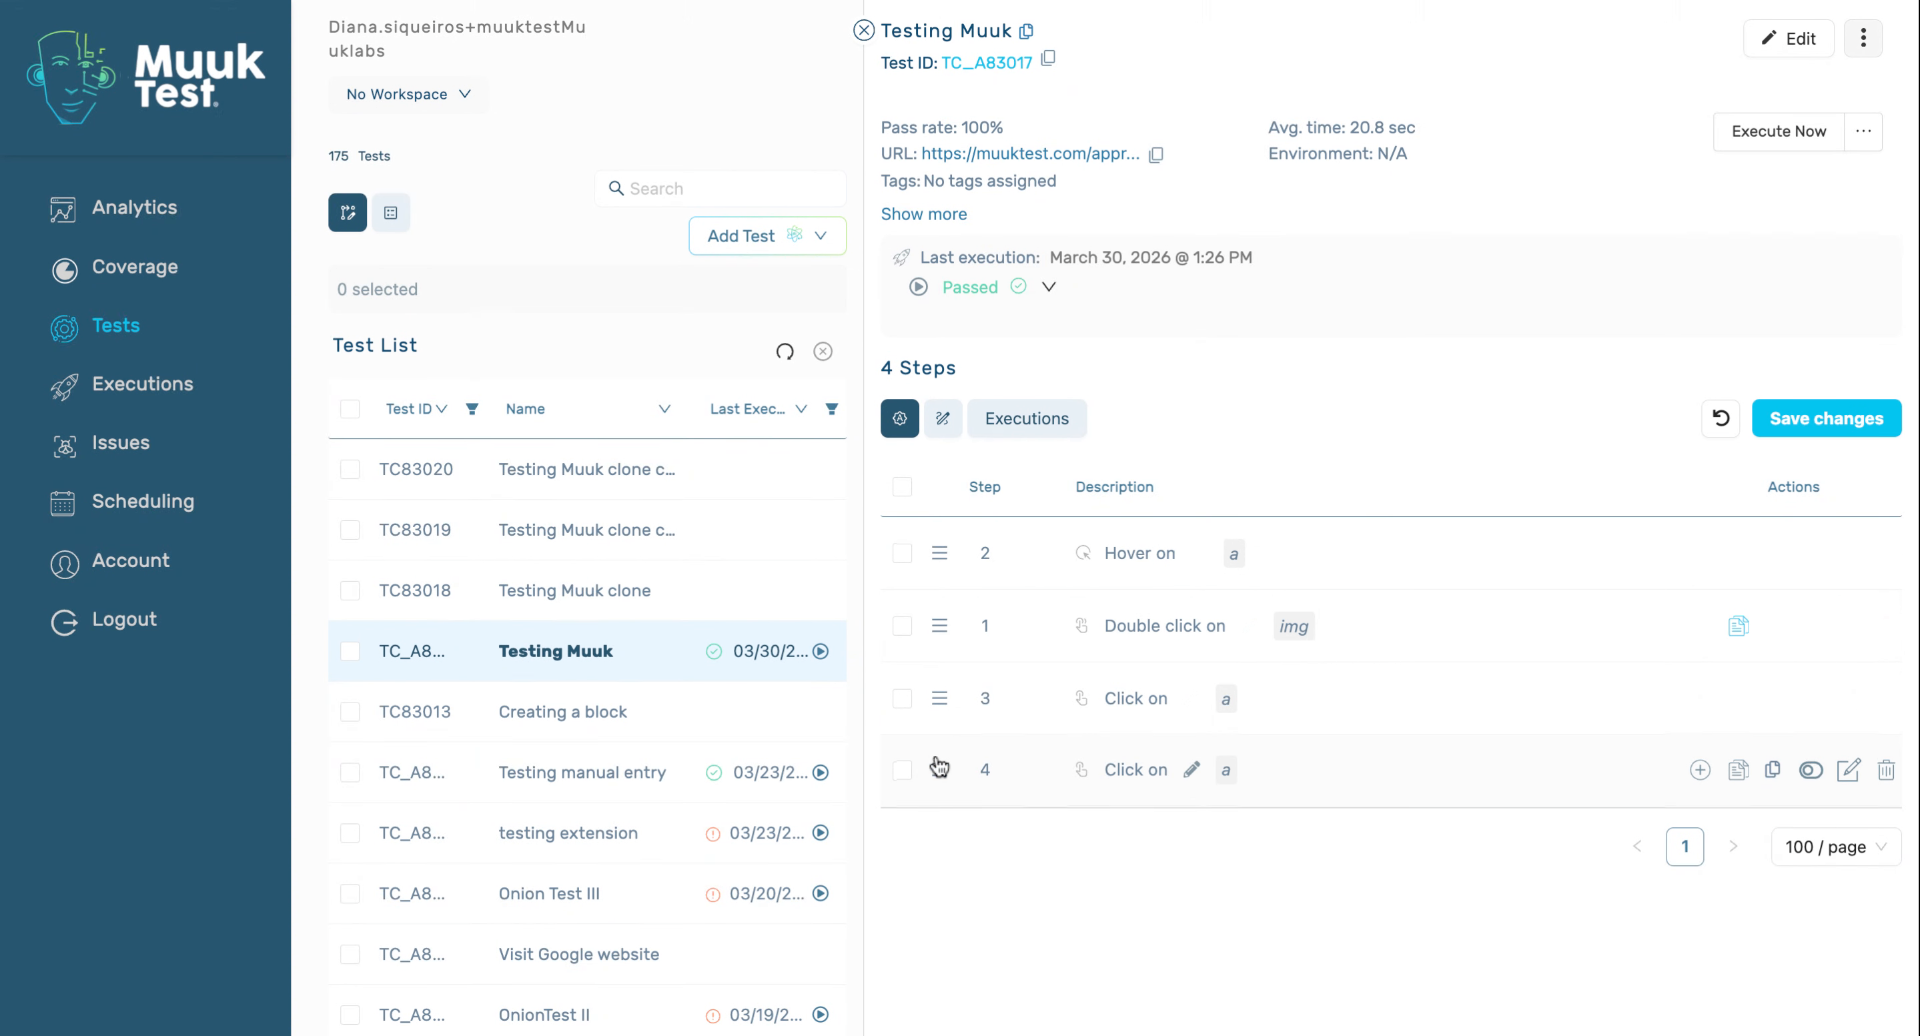Undo step changes
This screenshot has height=1036, width=1920.
click(1721, 418)
